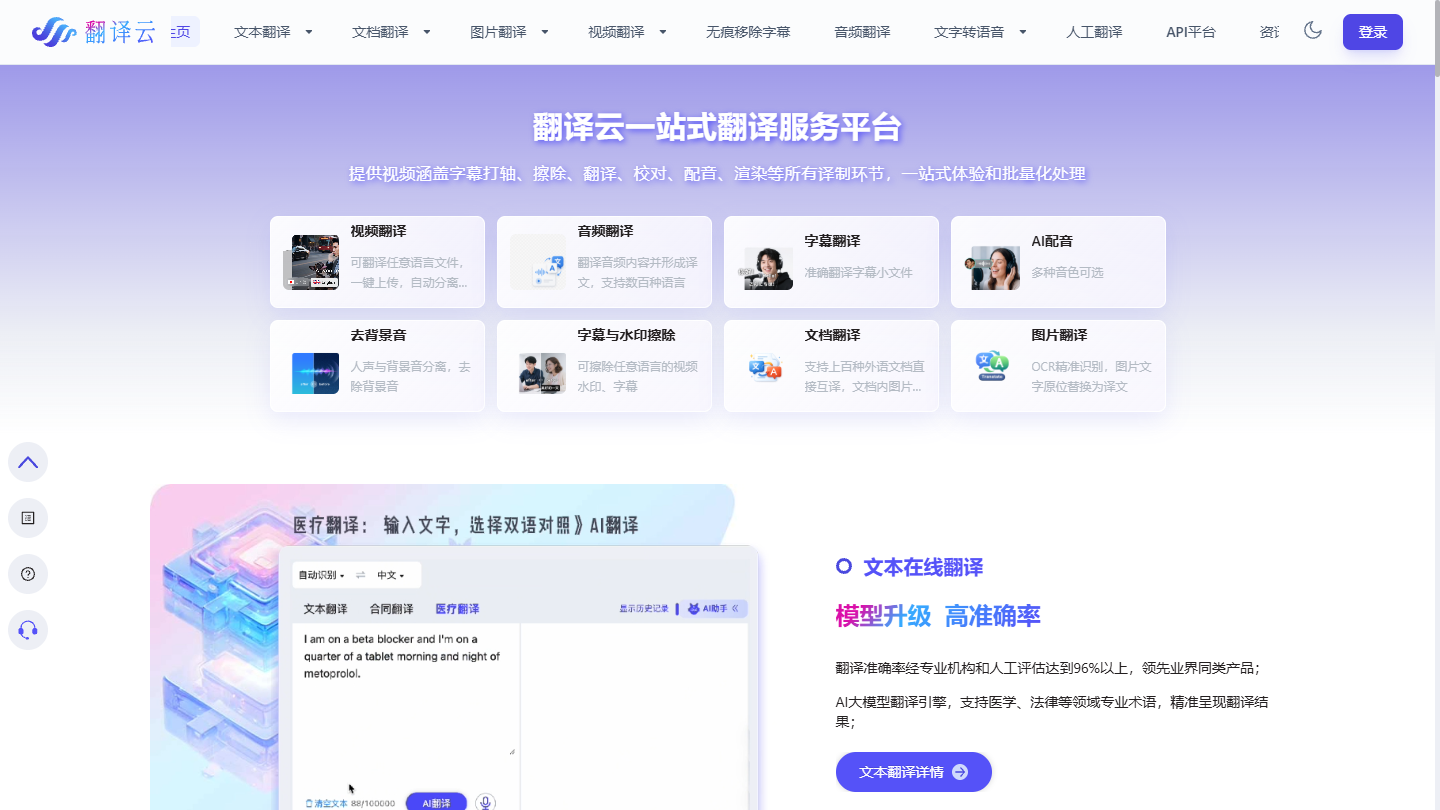1440x810 pixels.
Task: Click the 医疗翻译 demo preview image
Action: [455, 647]
